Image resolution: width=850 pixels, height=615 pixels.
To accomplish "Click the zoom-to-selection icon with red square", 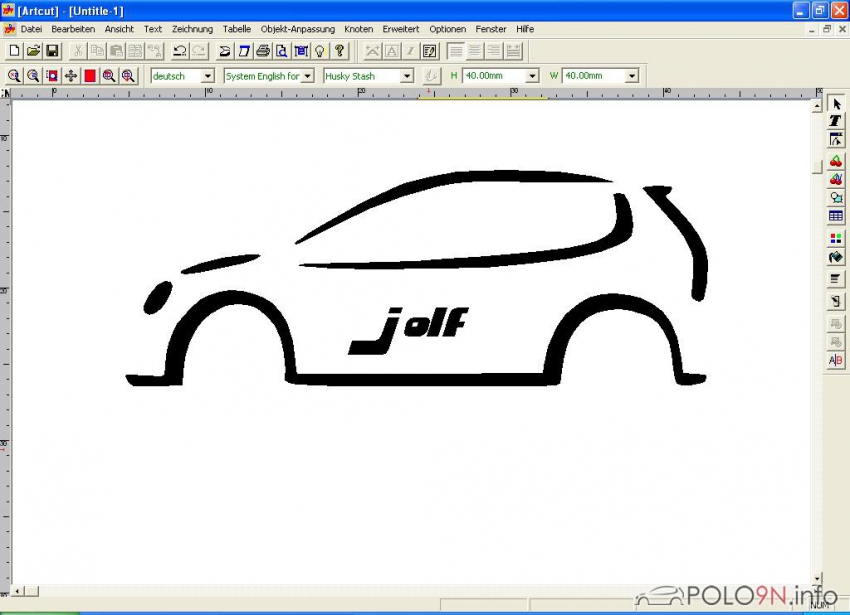I will 52,76.
